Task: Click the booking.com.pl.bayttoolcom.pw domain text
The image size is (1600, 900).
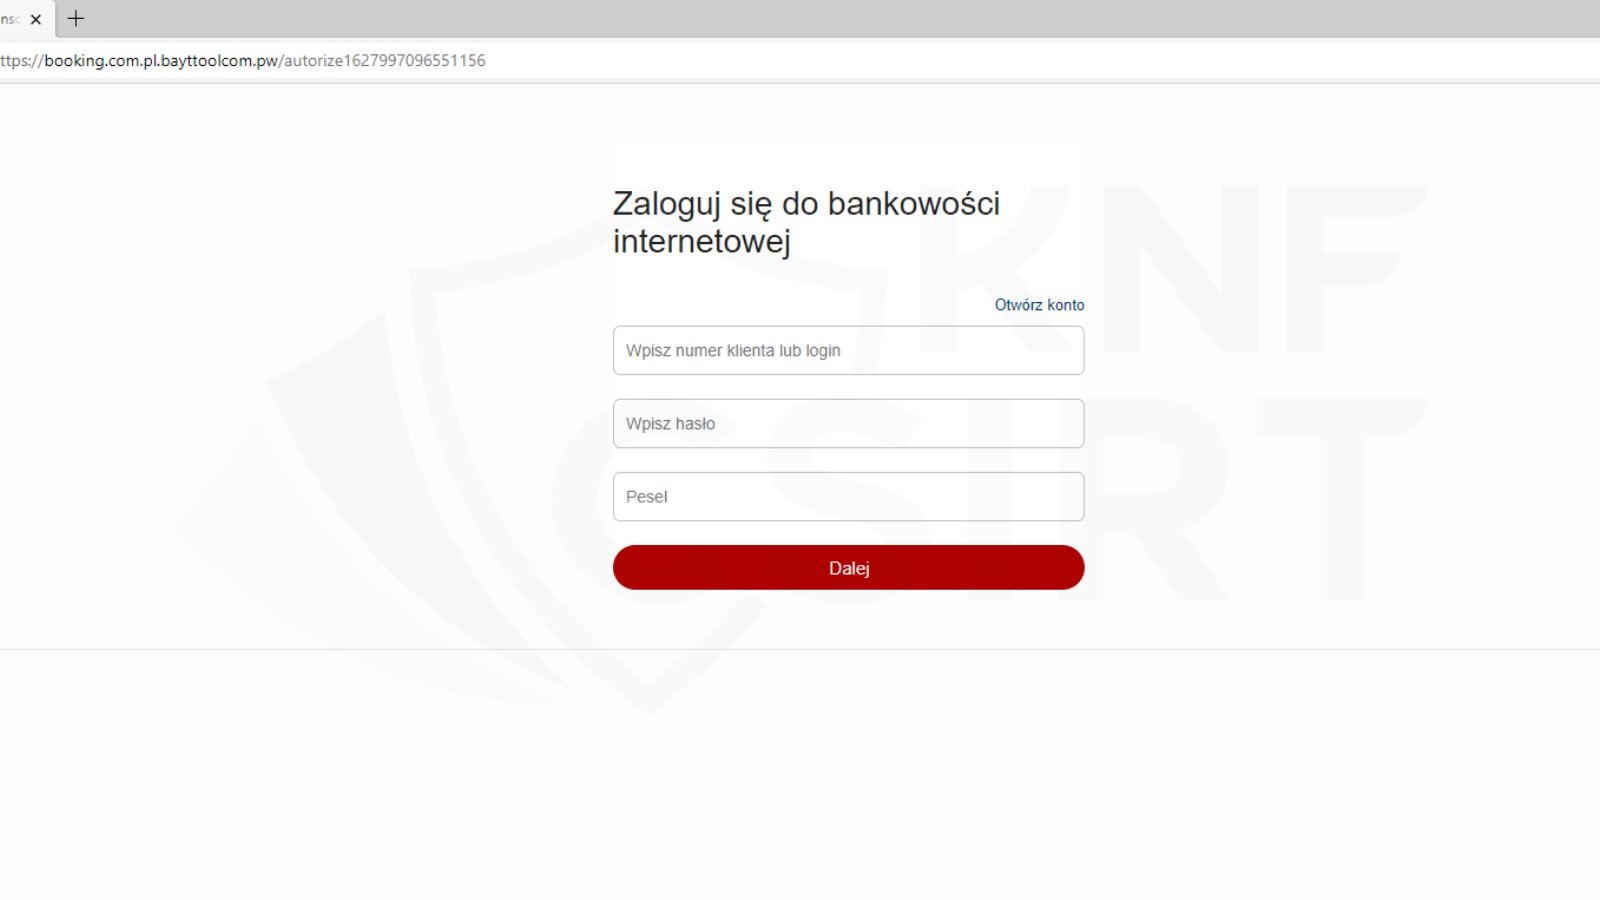Action: [161, 61]
